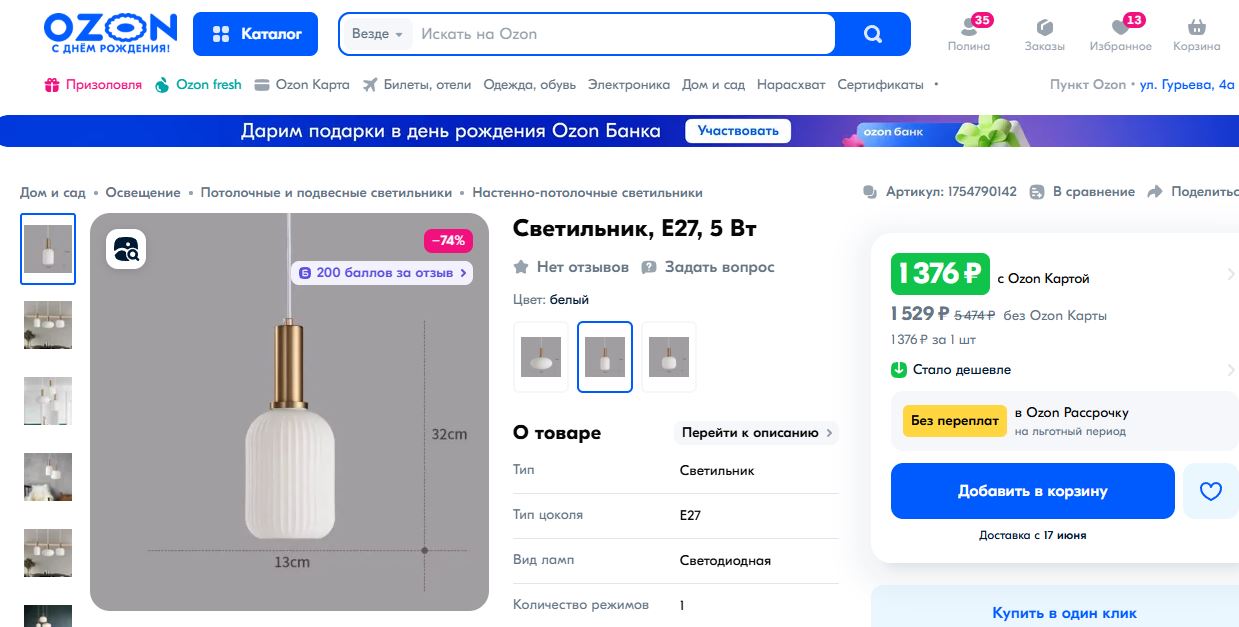This screenshot has height=627, width=1239.
Task: Expand the Стало дешевле chevron
Action: [1231, 370]
